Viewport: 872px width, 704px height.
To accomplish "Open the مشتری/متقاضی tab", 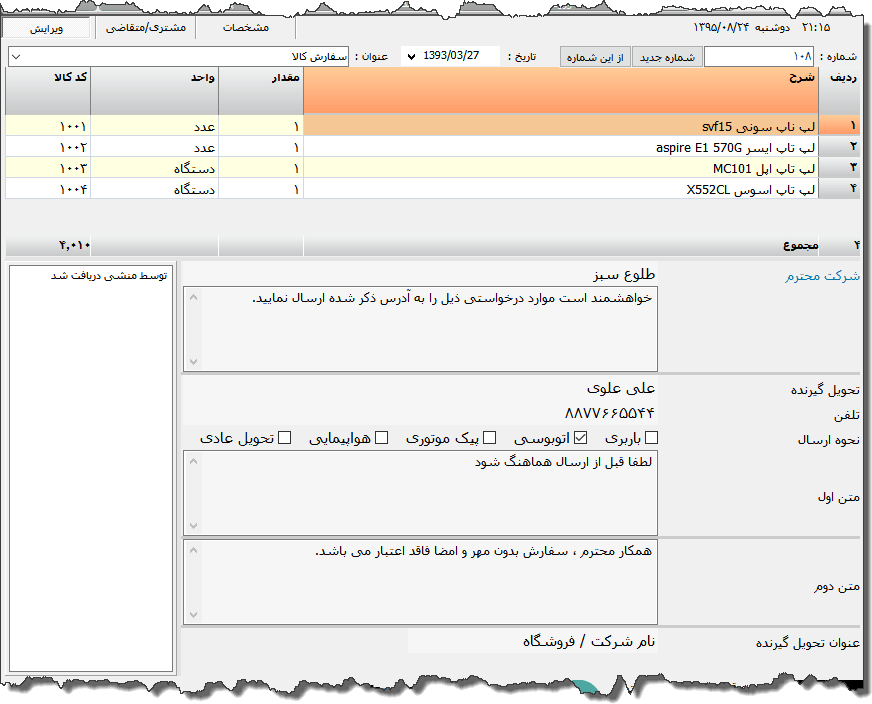I will click(145, 28).
